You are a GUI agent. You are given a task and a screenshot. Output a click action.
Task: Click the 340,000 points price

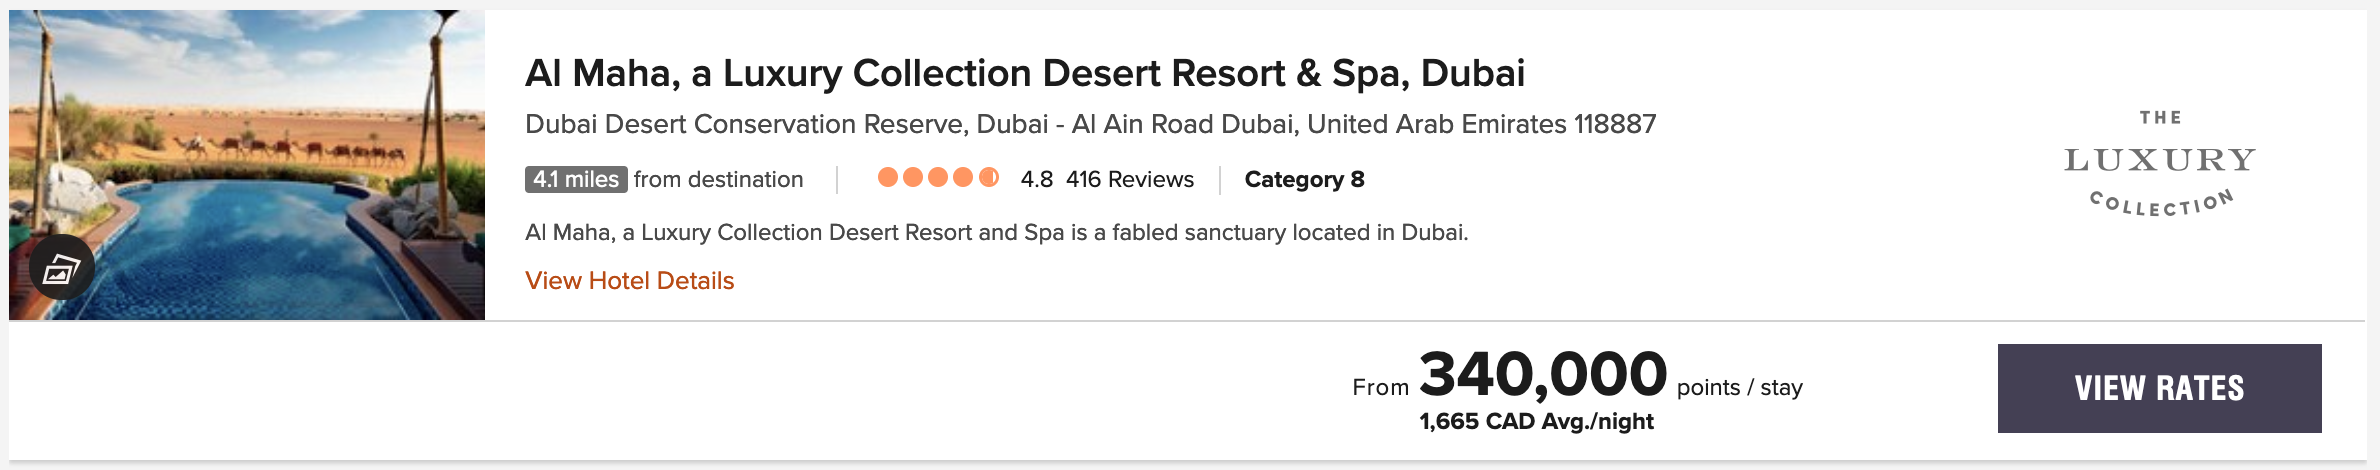[1542, 375]
